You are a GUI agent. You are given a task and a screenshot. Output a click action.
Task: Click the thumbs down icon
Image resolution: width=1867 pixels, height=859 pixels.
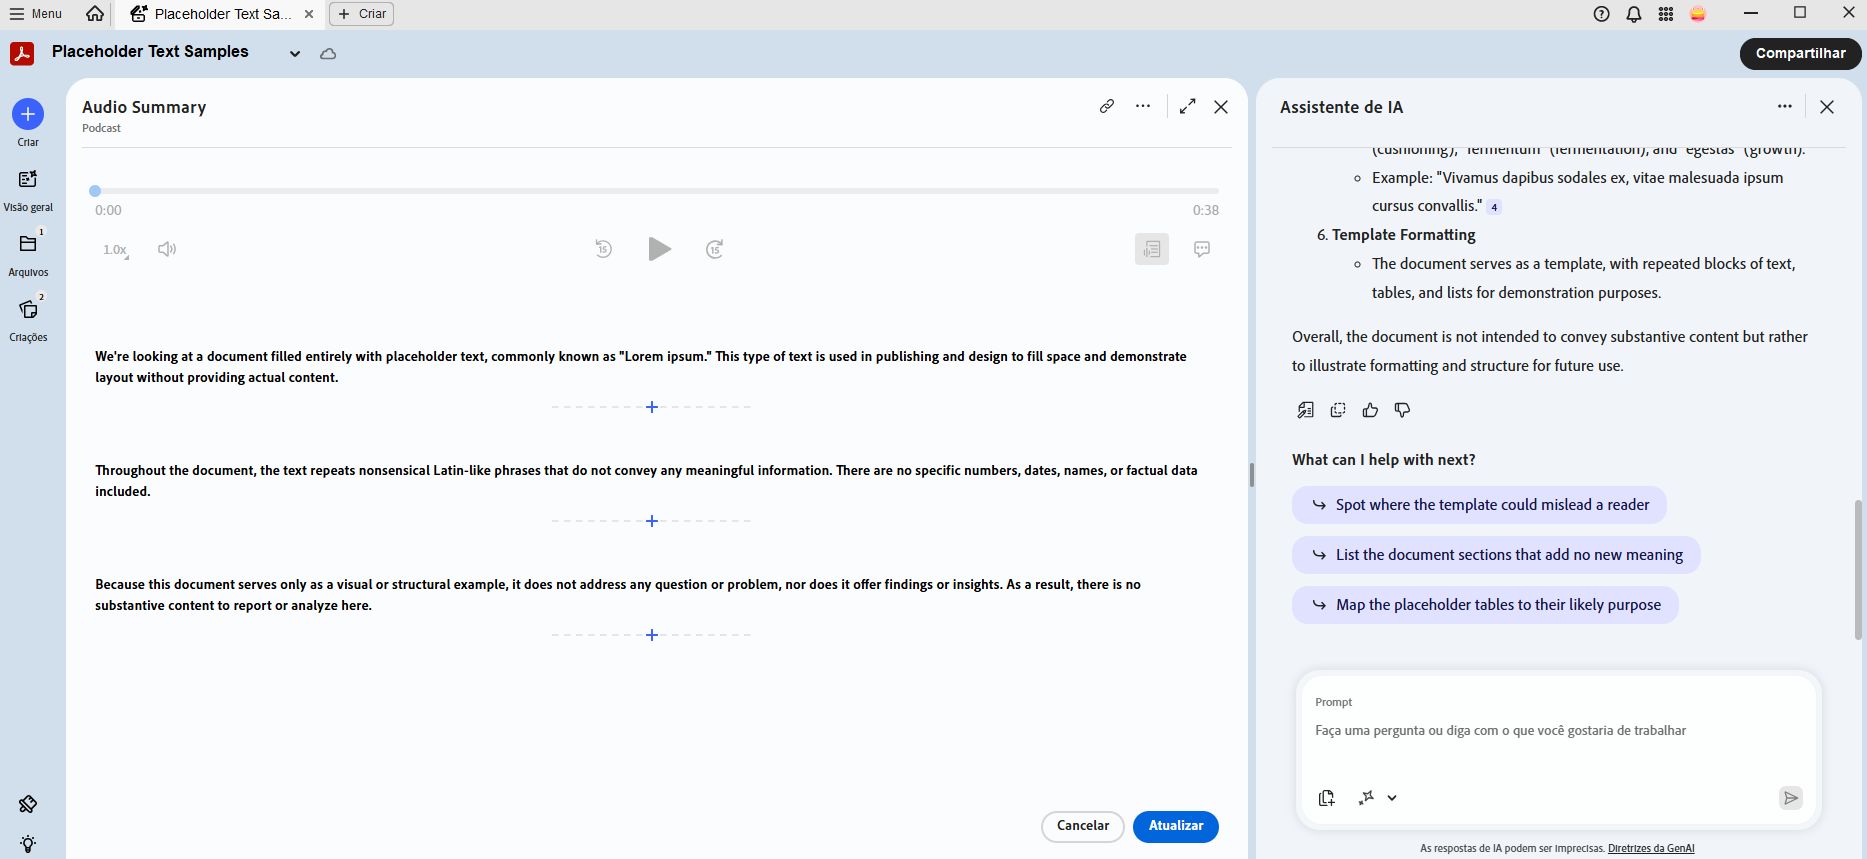1402,410
